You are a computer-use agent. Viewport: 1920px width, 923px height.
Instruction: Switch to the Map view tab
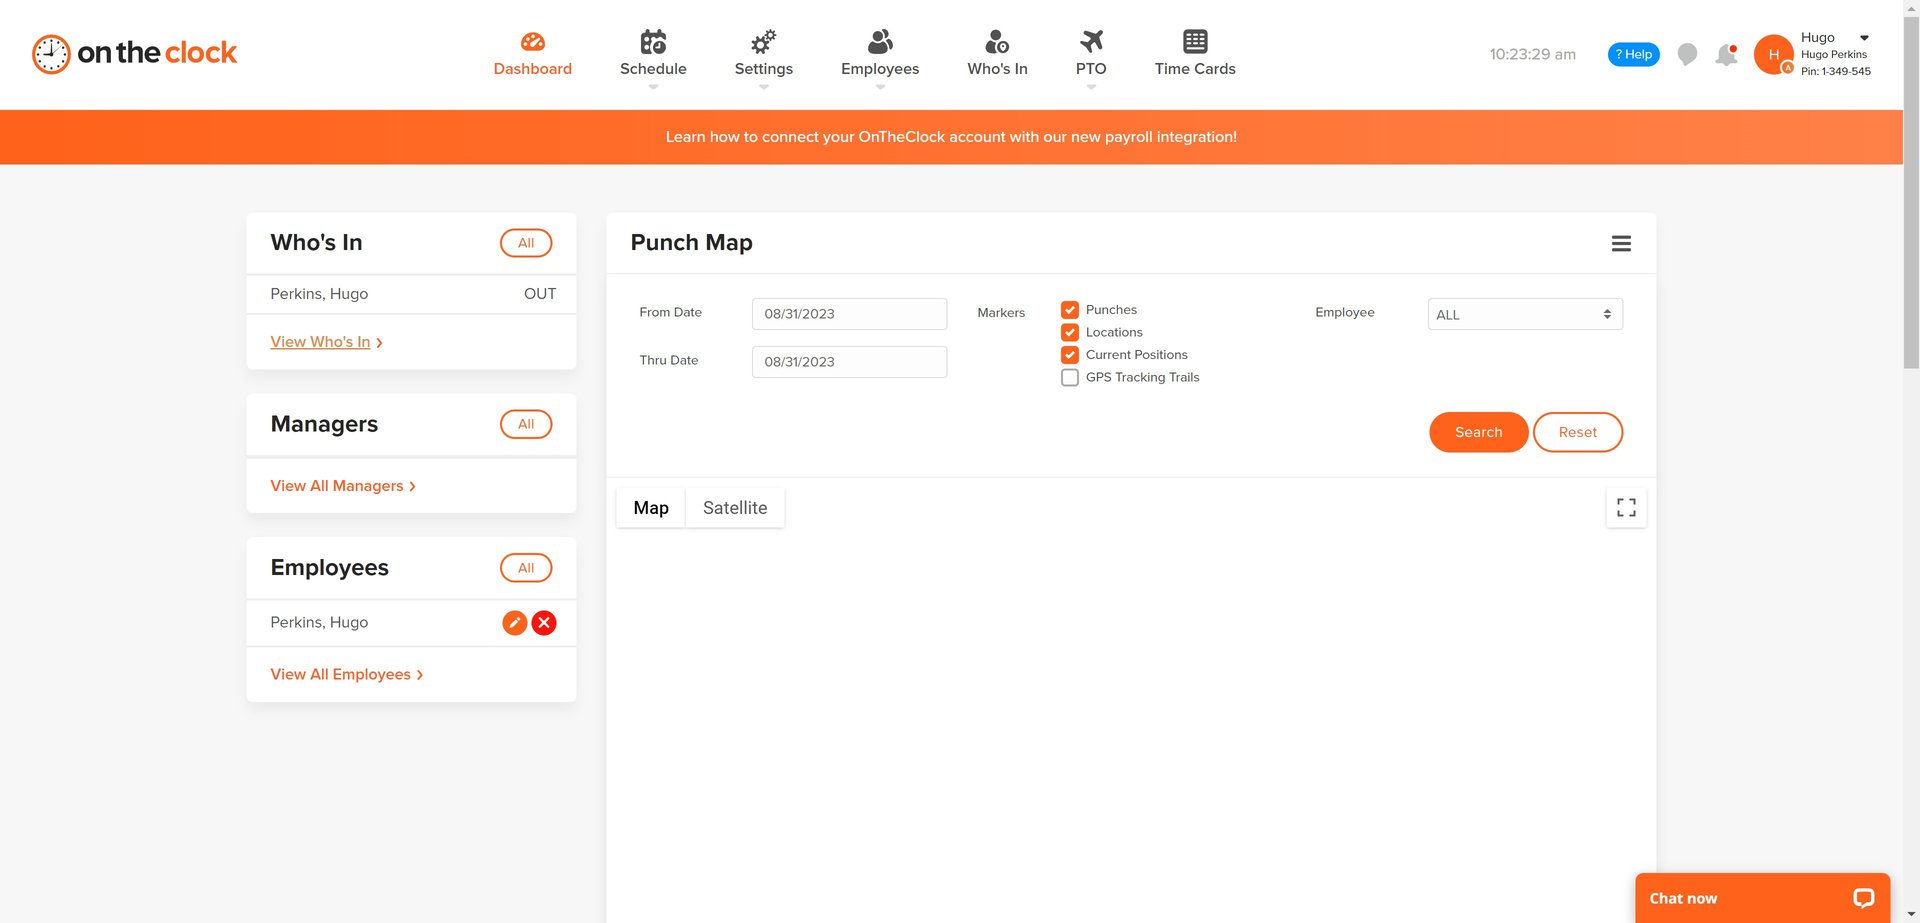[651, 508]
